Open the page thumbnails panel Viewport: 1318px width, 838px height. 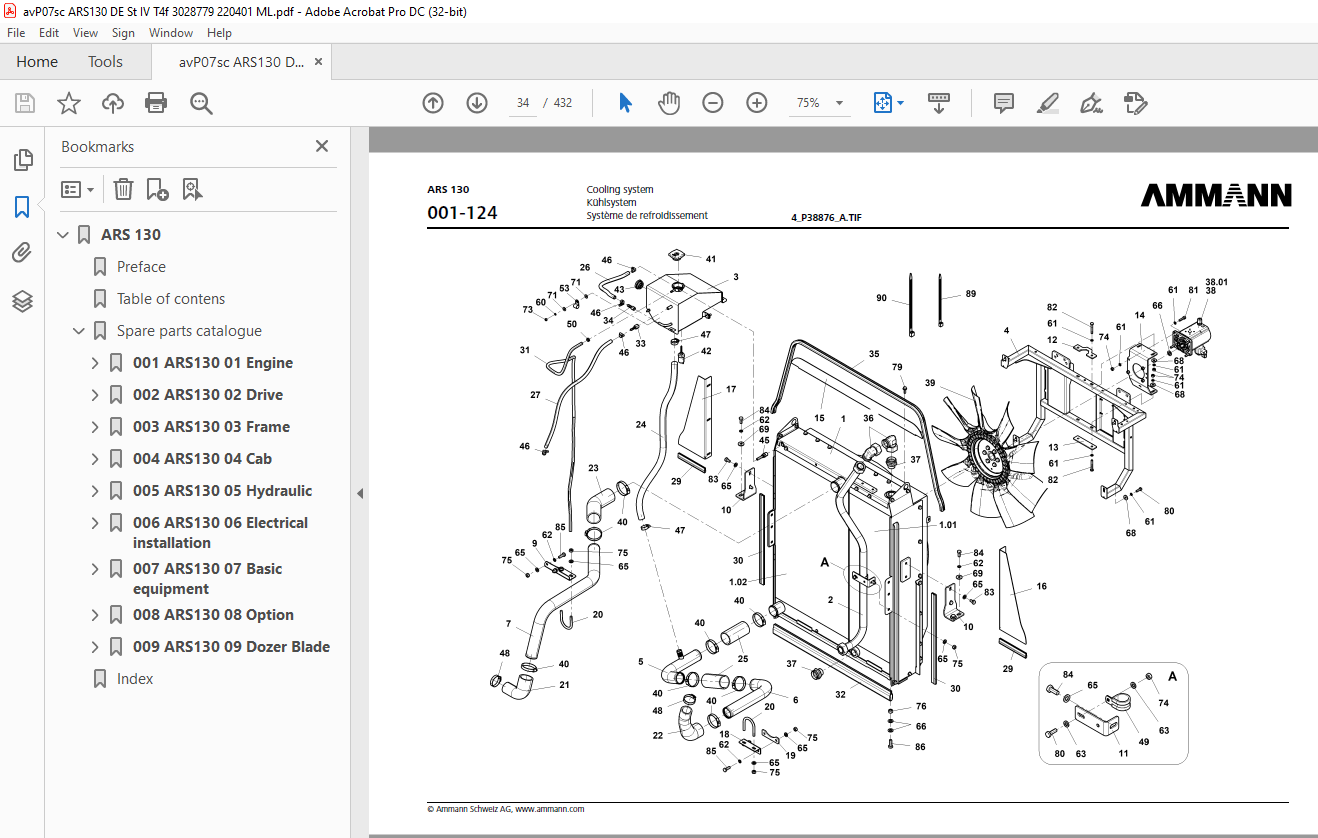coord(22,160)
